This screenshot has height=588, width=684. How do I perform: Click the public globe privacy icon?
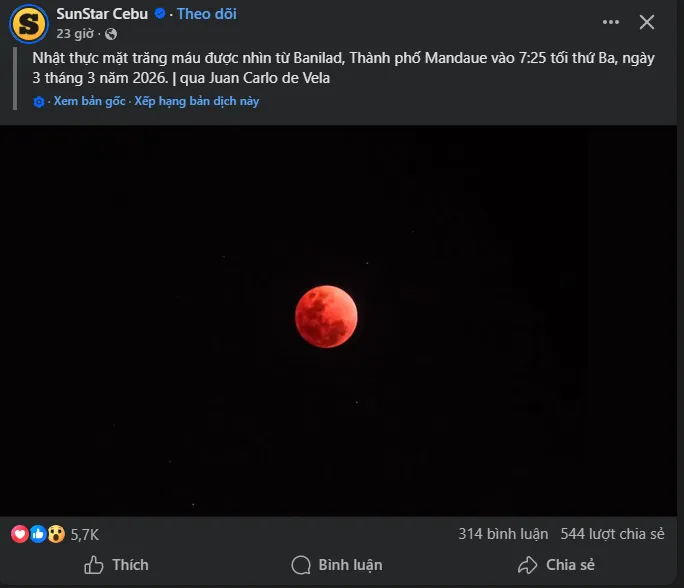pos(111,34)
